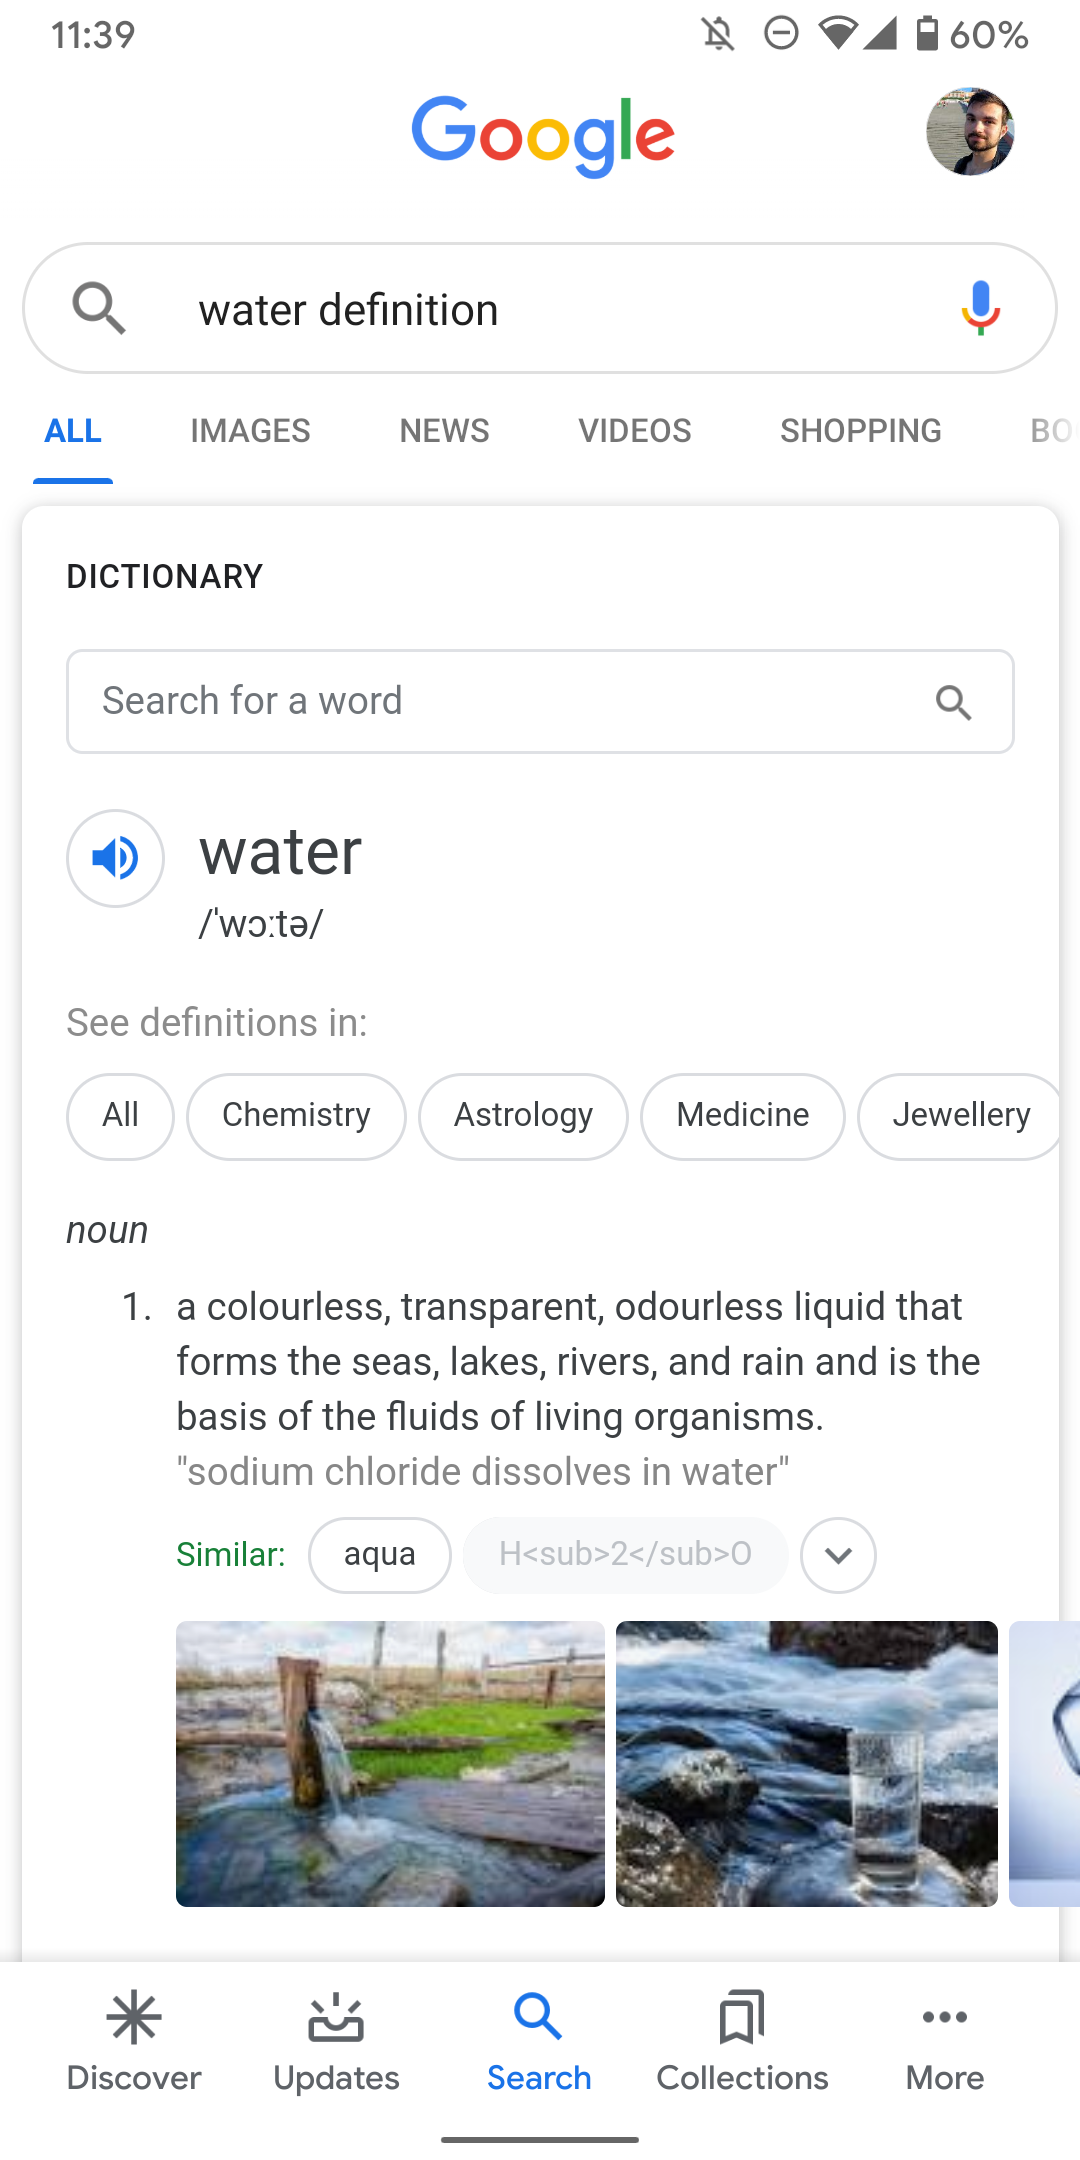Image resolution: width=1080 pixels, height=2160 pixels.
Task: Select the Astrology definition filter chip
Action: click(x=523, y=1116)
